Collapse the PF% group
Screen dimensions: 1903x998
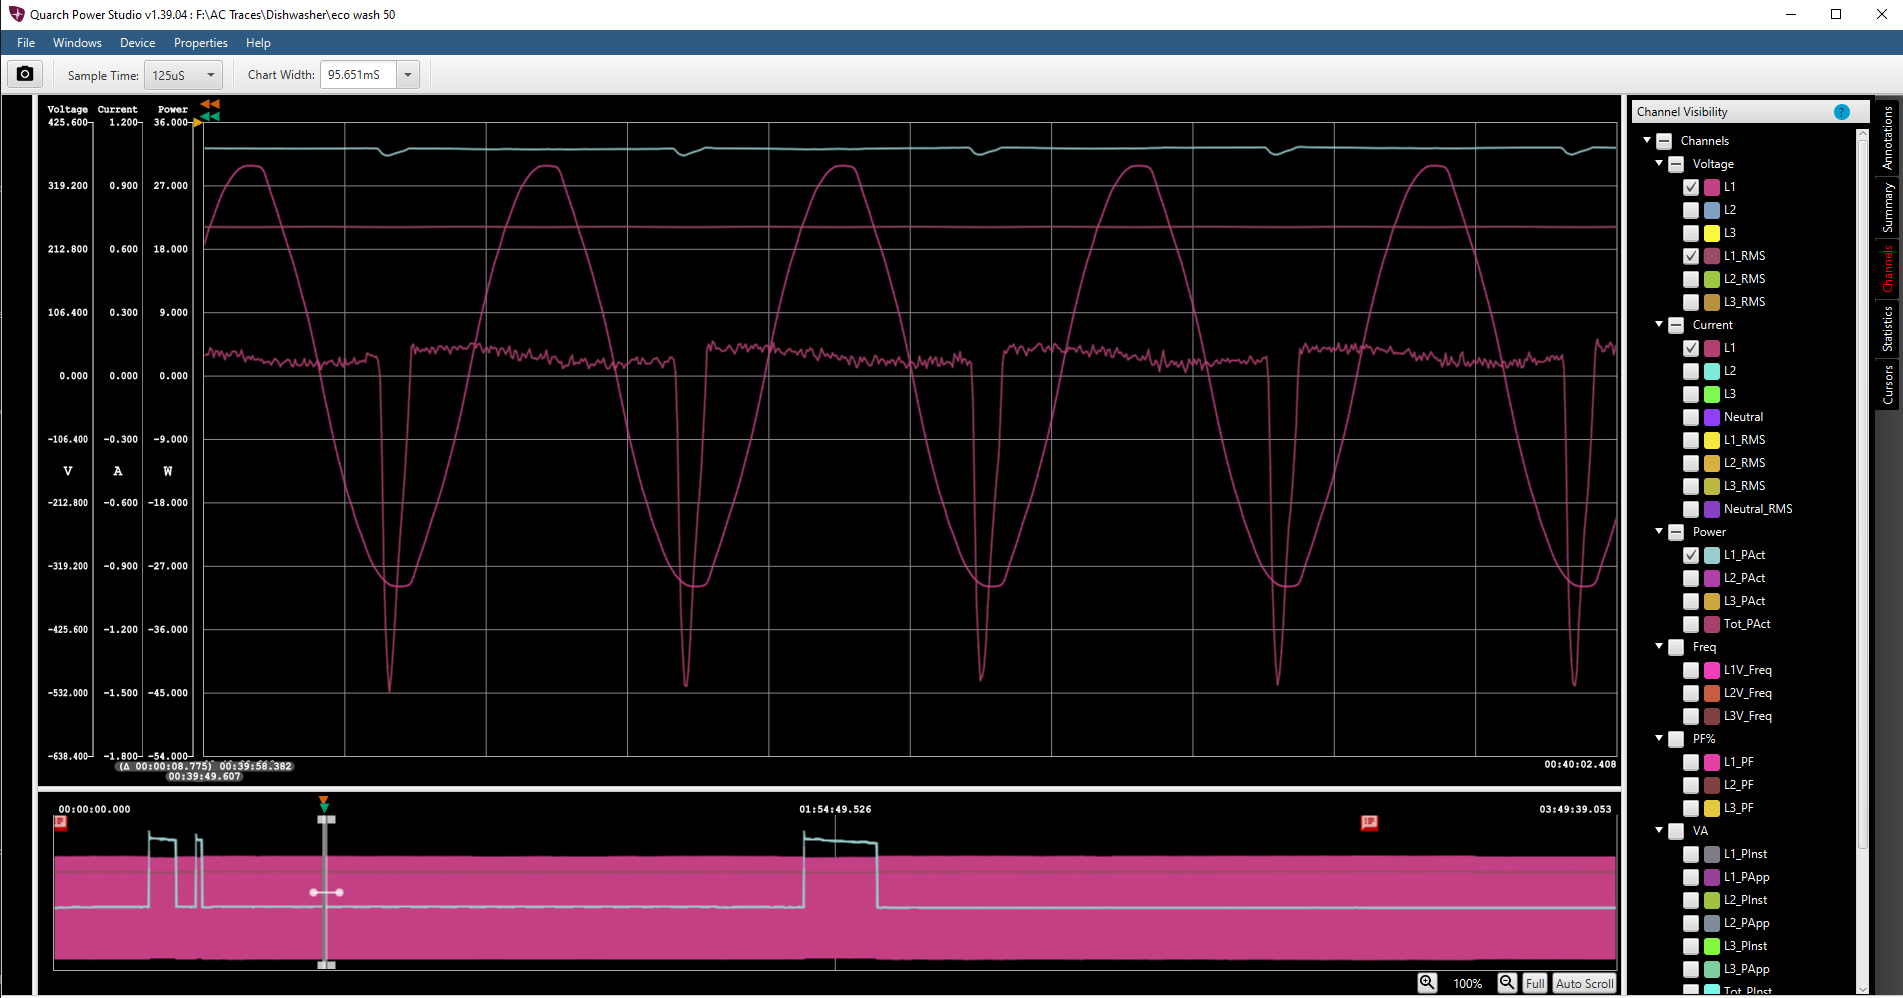pos(1659,738)
